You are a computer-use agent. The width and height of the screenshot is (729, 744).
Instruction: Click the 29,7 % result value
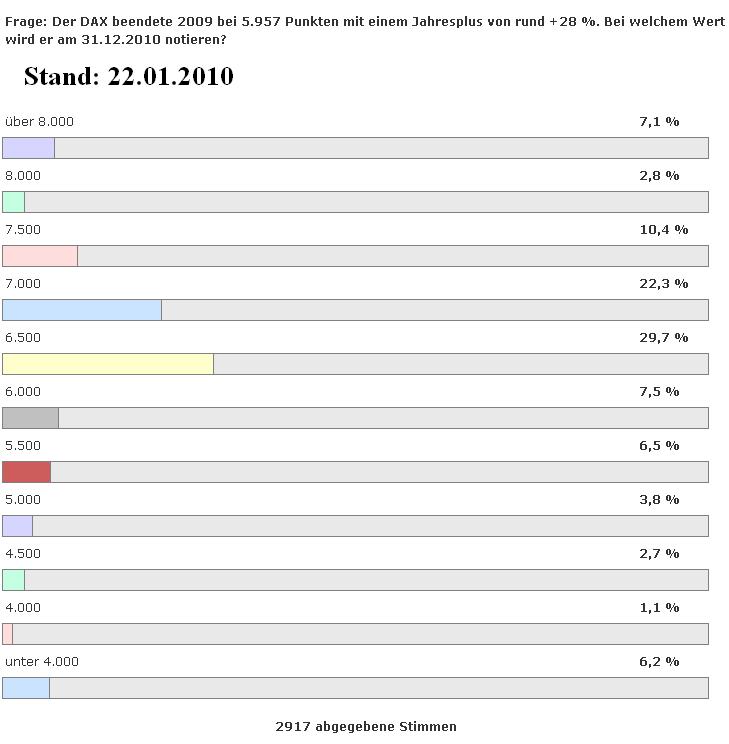pyautogui.click(x=663, y=338)
